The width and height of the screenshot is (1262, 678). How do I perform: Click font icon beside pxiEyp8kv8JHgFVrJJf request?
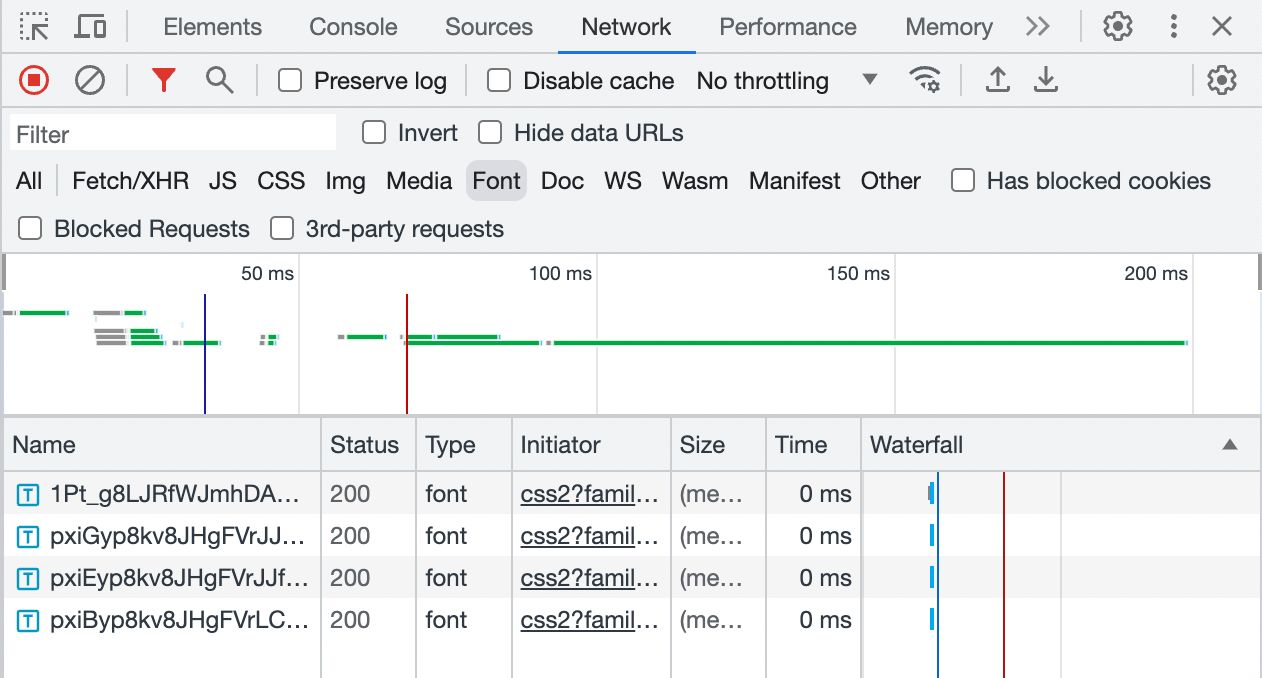coord(28,578)
